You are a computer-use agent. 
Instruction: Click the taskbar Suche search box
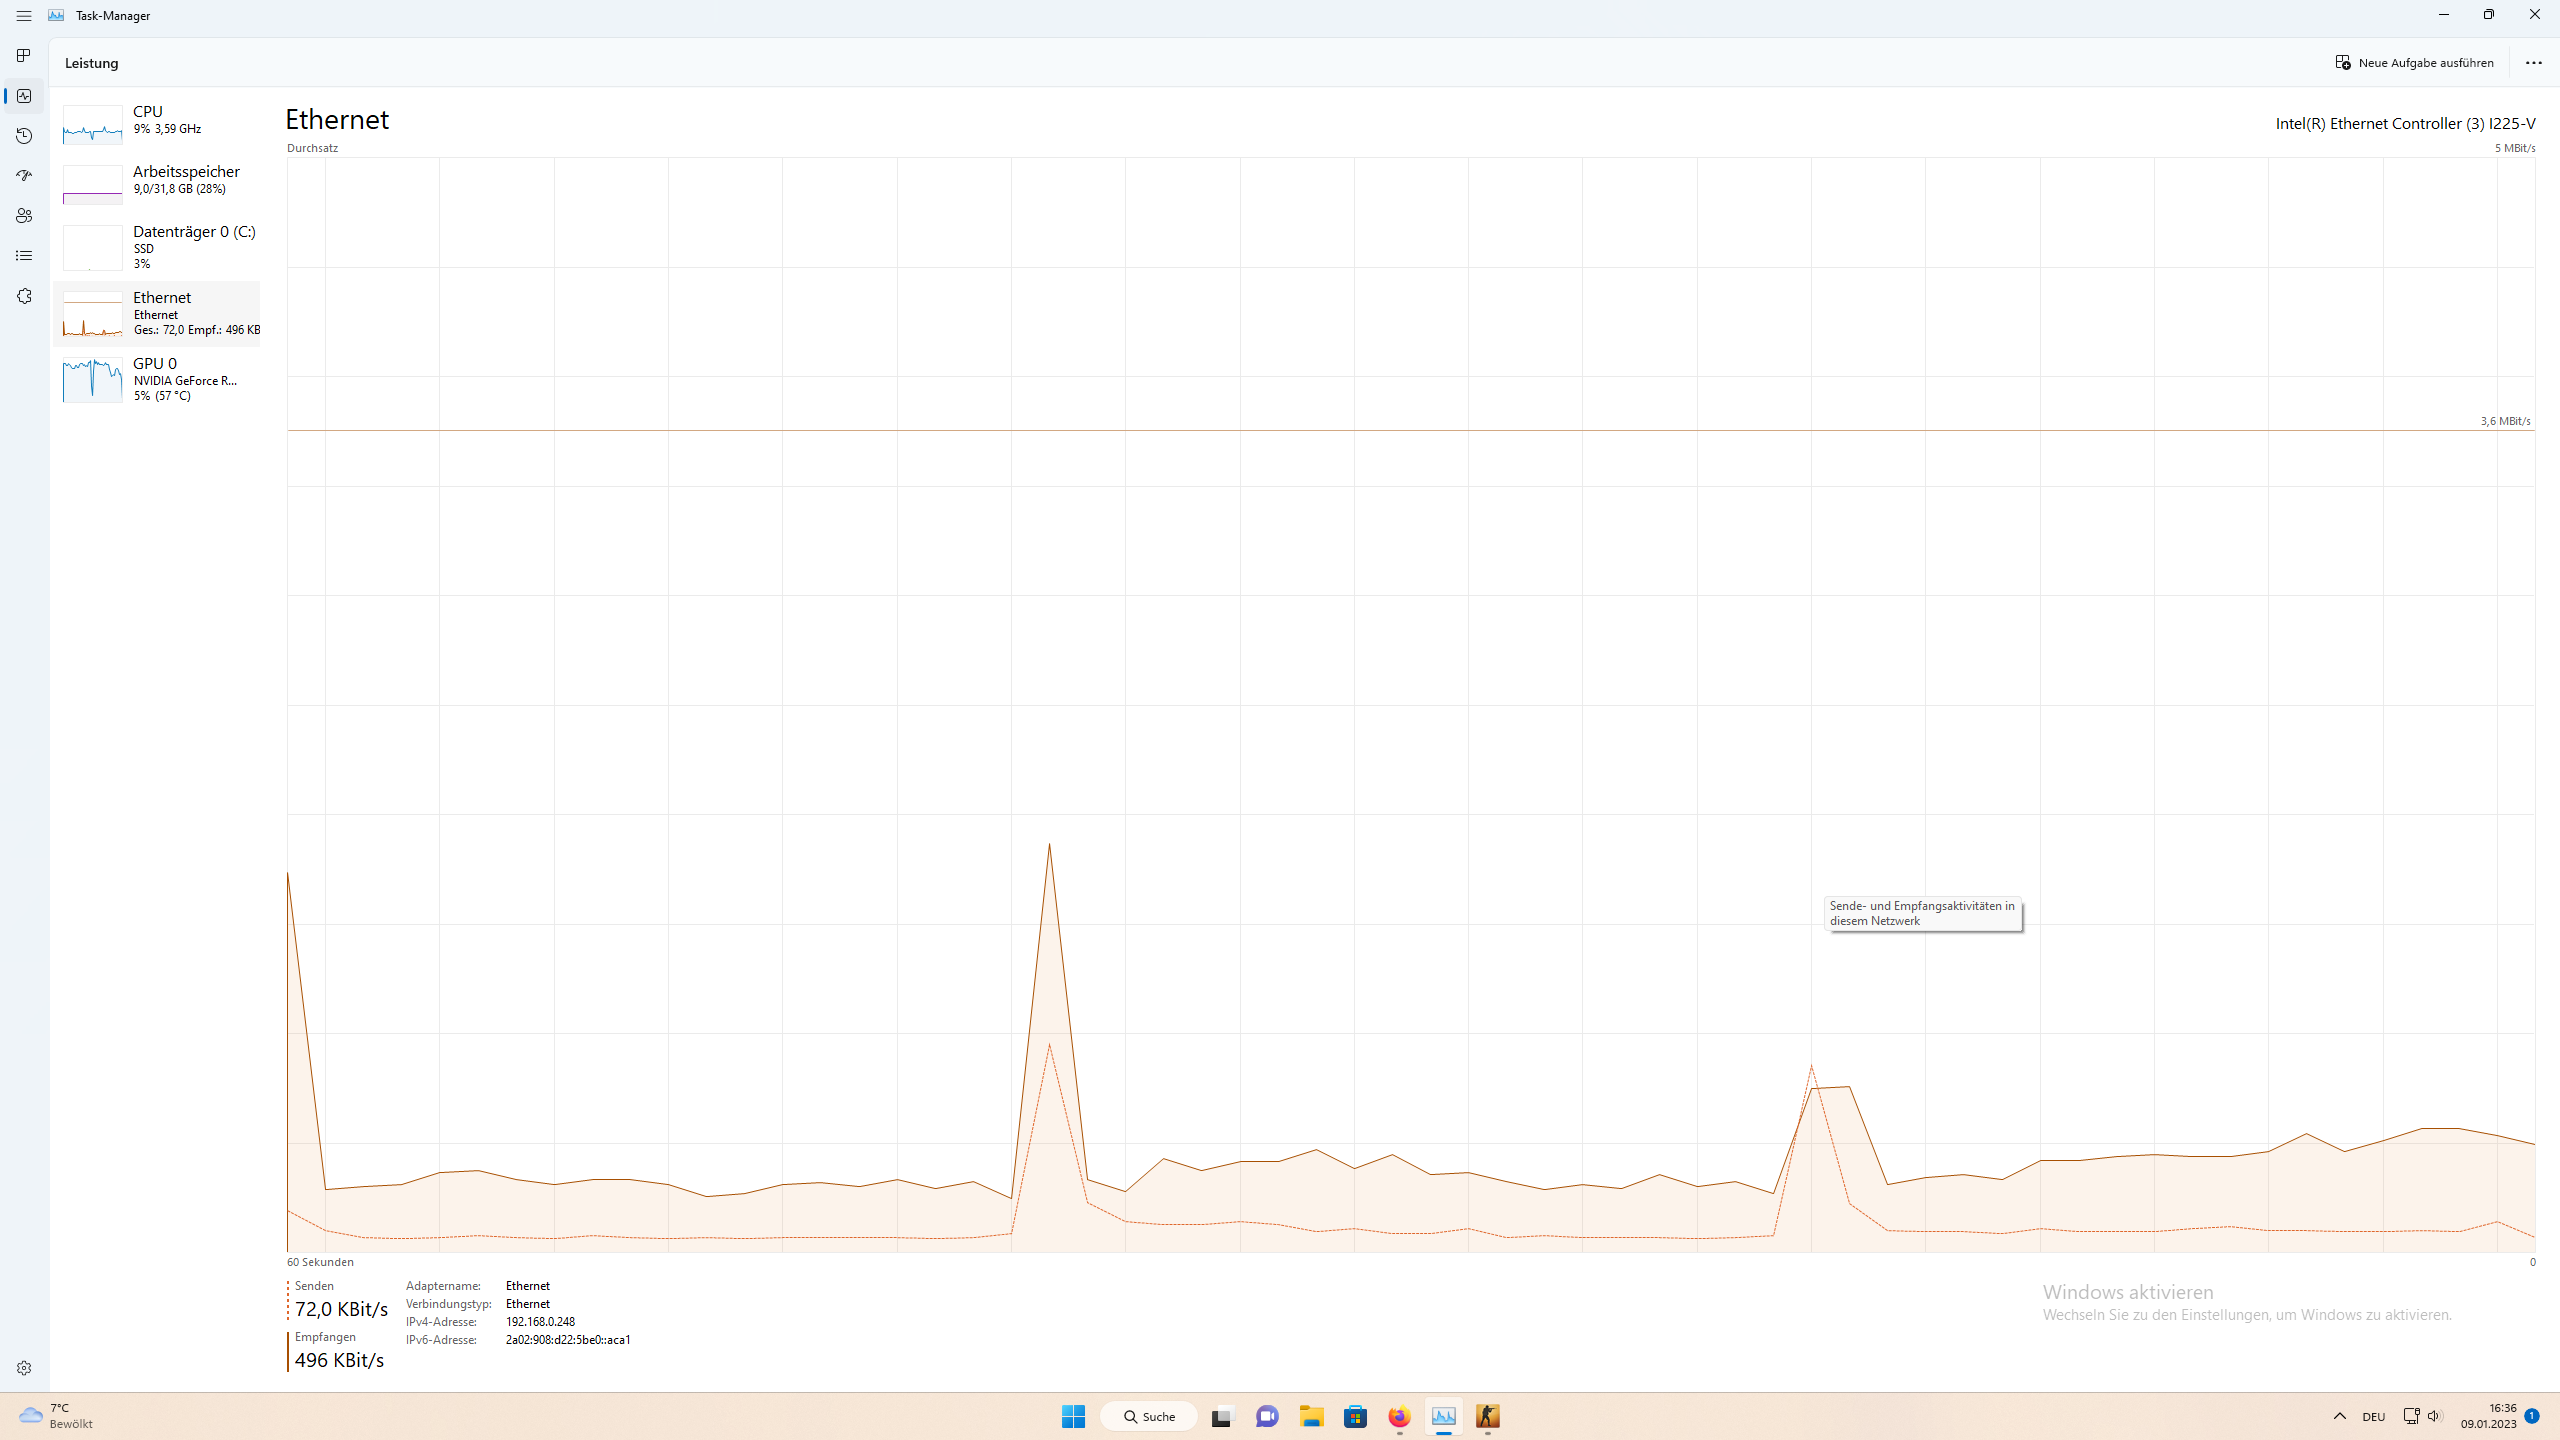1149,1416
